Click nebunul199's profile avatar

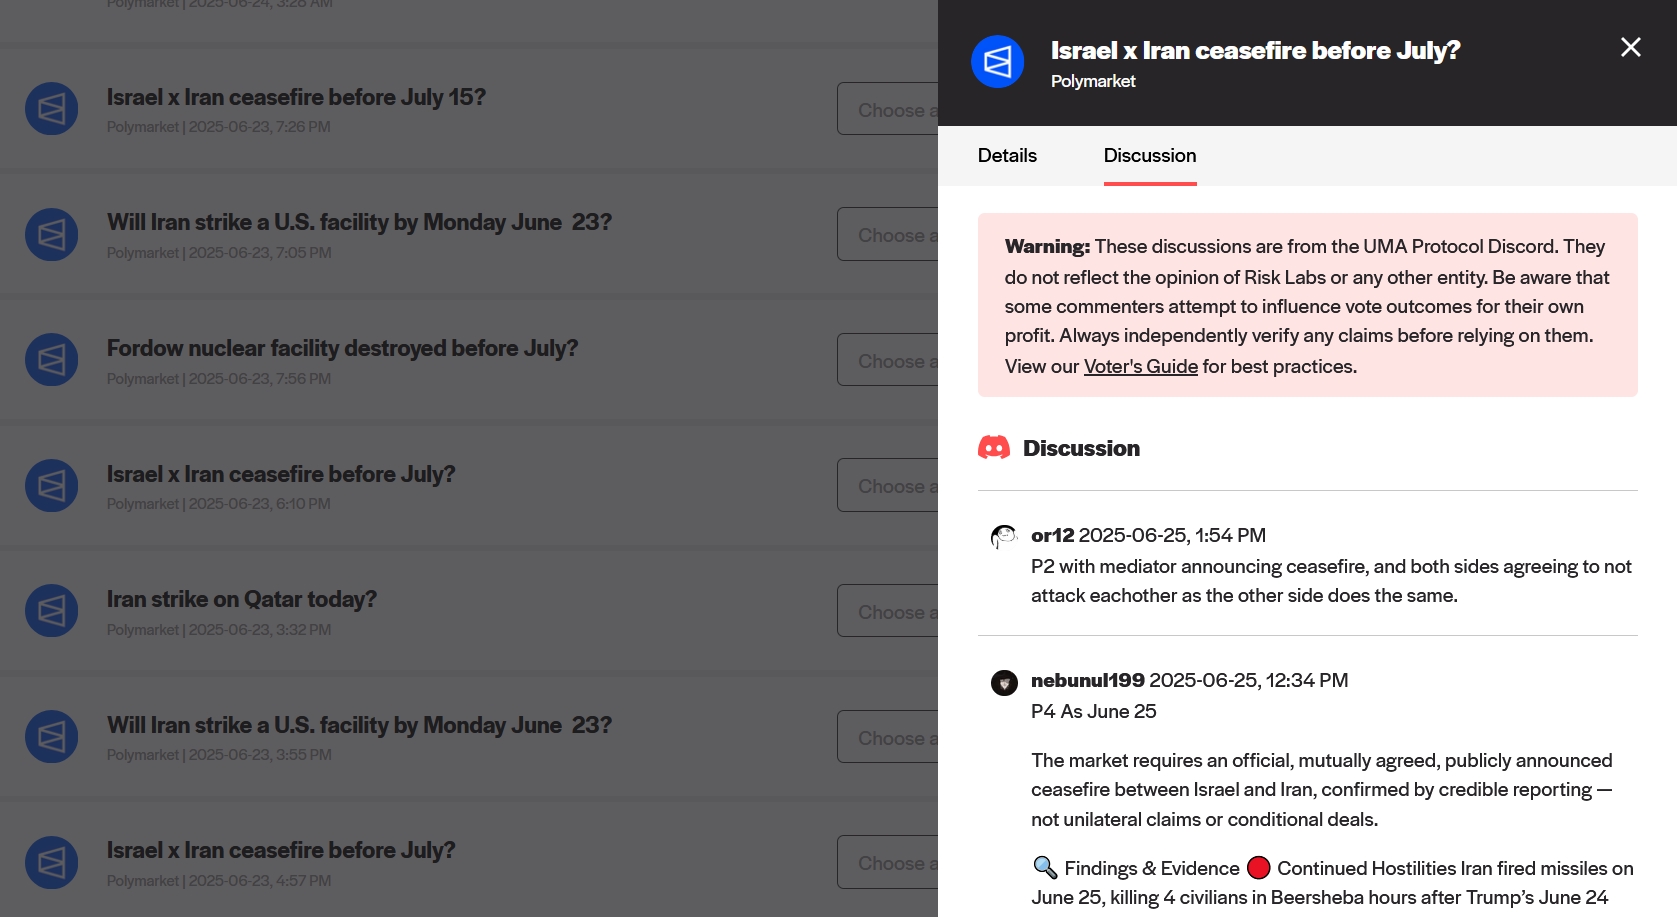point(1004,683)
